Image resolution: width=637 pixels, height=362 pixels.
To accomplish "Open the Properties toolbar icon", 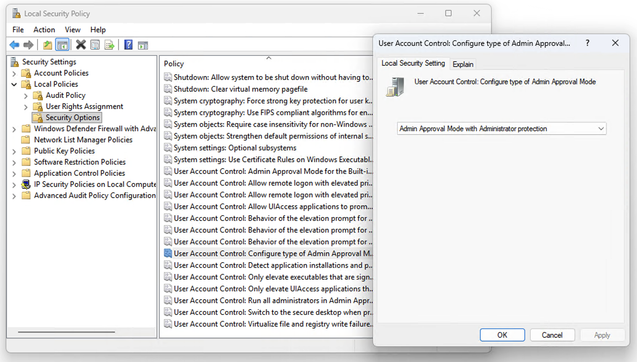I will pyautogui.click(x=95, y=45).
